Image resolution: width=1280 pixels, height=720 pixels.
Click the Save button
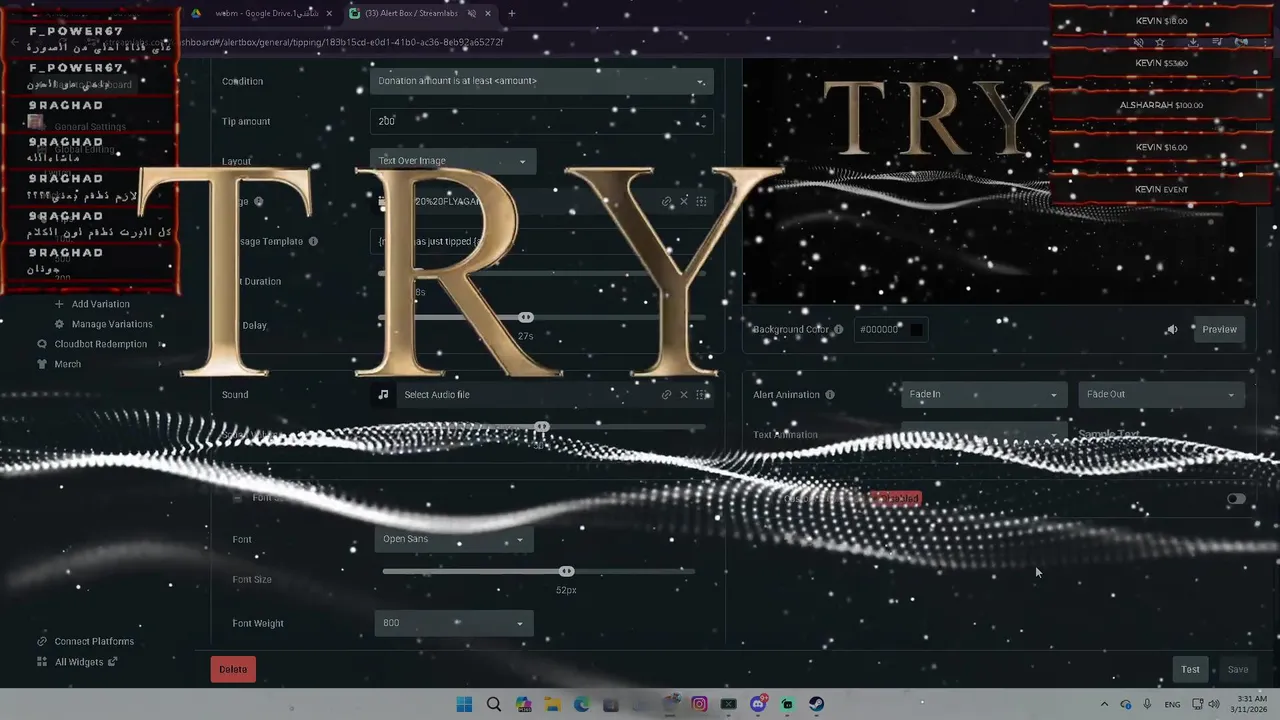coord(1238,670)
